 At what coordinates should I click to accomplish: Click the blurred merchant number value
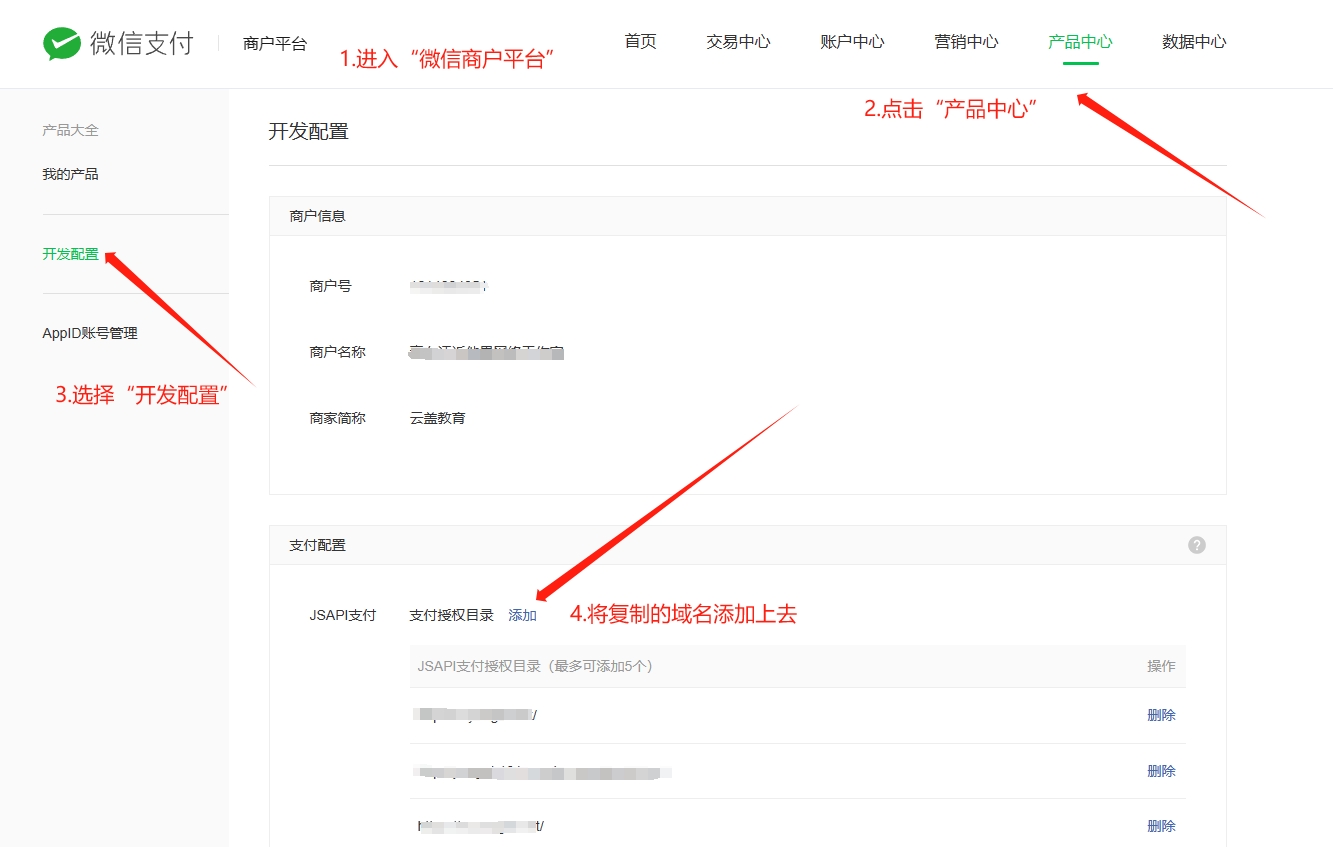(x=448, y=286)
